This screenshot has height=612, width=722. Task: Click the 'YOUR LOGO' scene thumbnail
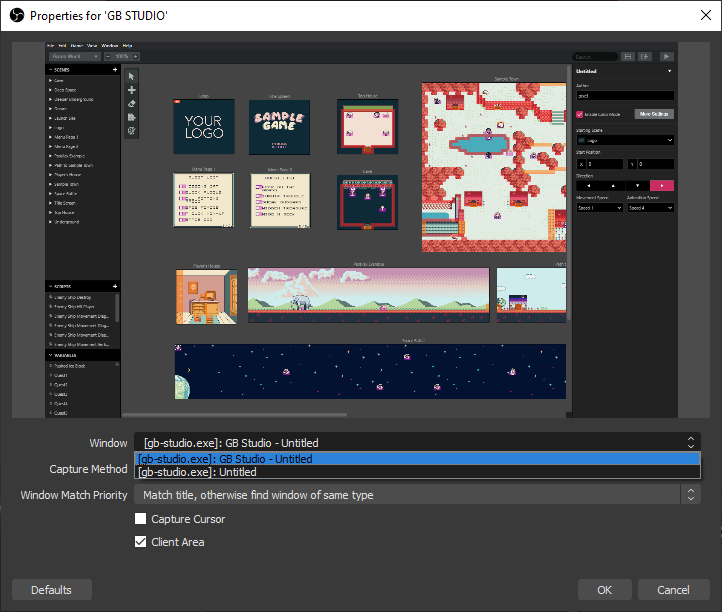(x=204, y=126)
